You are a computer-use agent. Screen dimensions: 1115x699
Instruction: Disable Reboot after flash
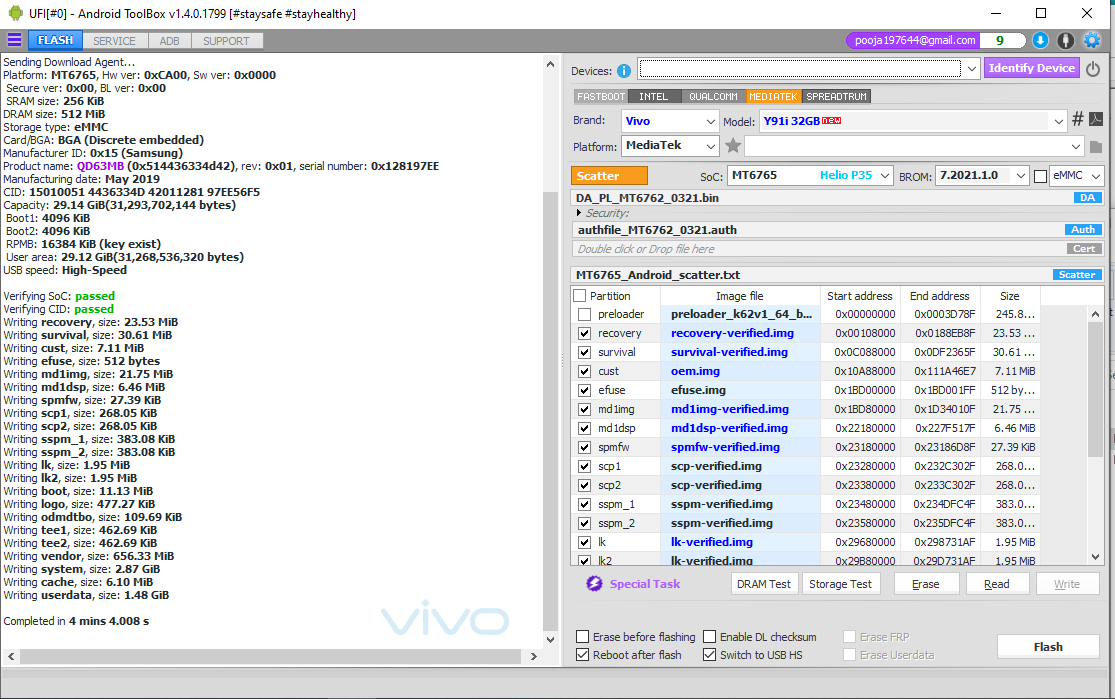(x=582, y=655)
